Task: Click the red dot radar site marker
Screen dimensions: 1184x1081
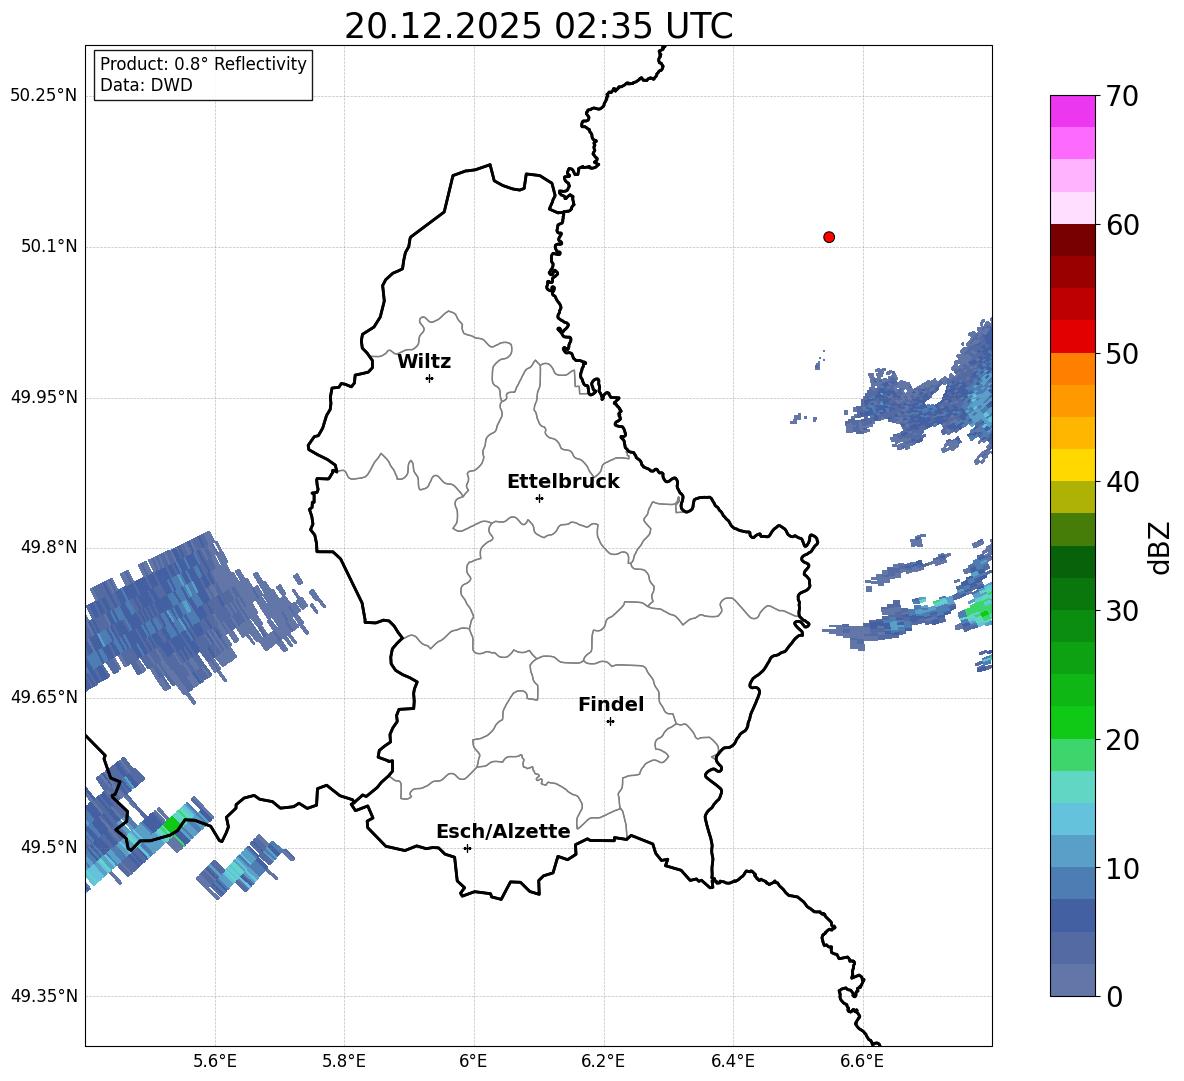Action: [829, 237]
